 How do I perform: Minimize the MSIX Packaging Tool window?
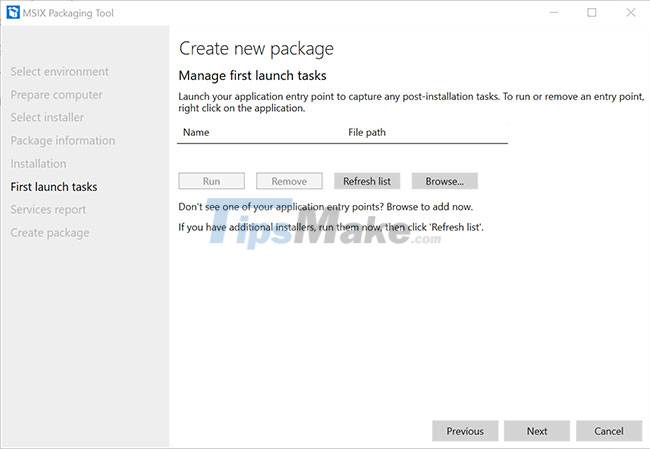[x=553, y=12]
